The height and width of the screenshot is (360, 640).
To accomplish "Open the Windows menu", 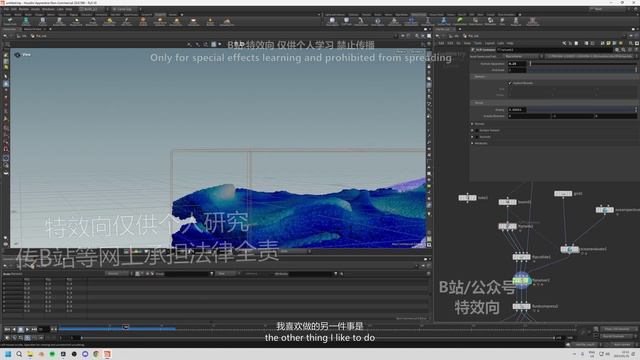I will (48, 9).
